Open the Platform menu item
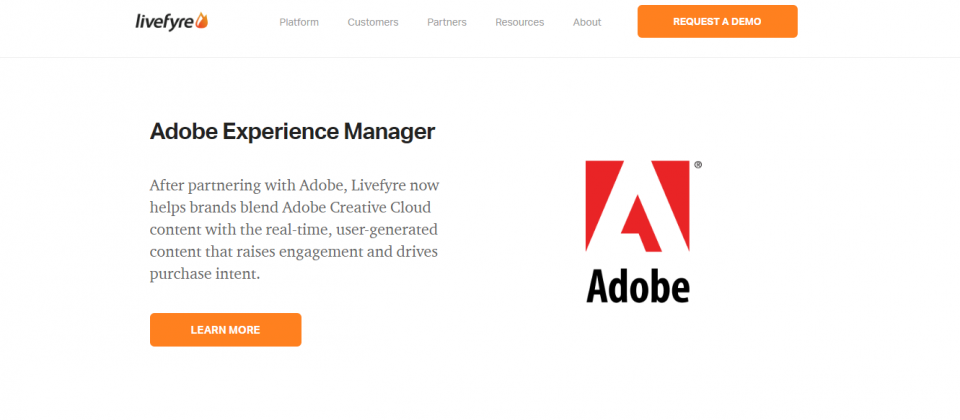 299,22
